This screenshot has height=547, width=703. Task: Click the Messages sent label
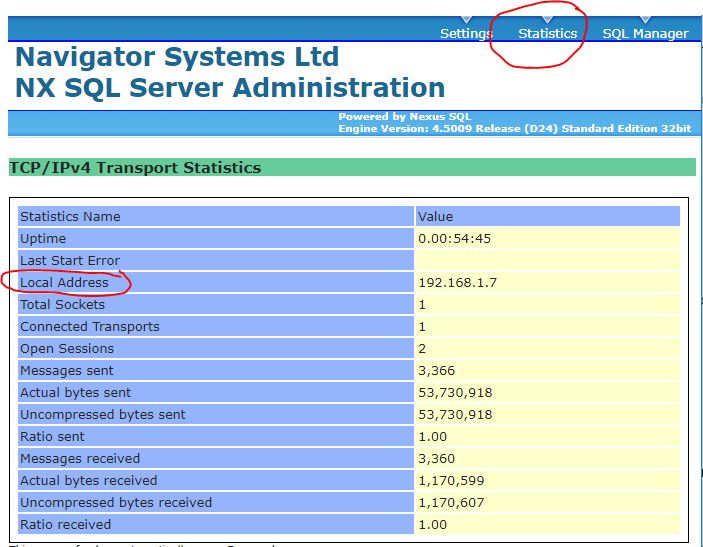click(67, 370)
